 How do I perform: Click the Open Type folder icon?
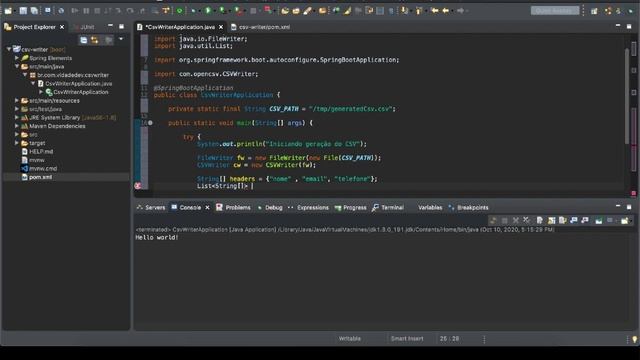[x=285, y=11]
